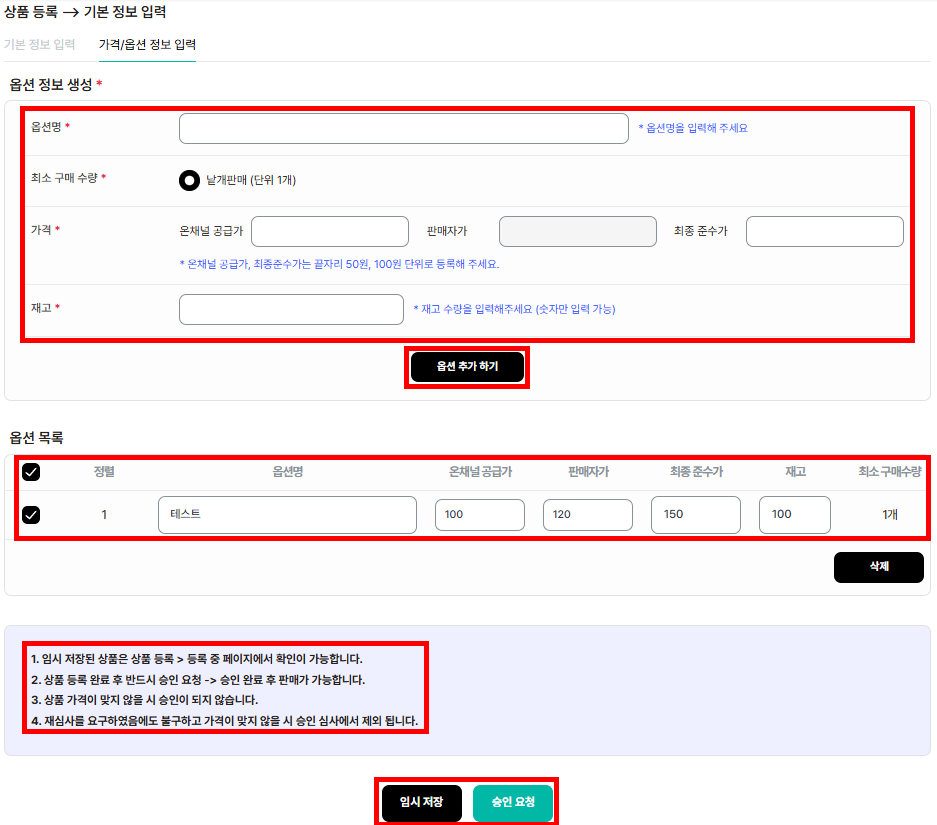Edit the 판매자가 value 120 in list
This screenshot has width=937, height=825.
click(587, 514)
